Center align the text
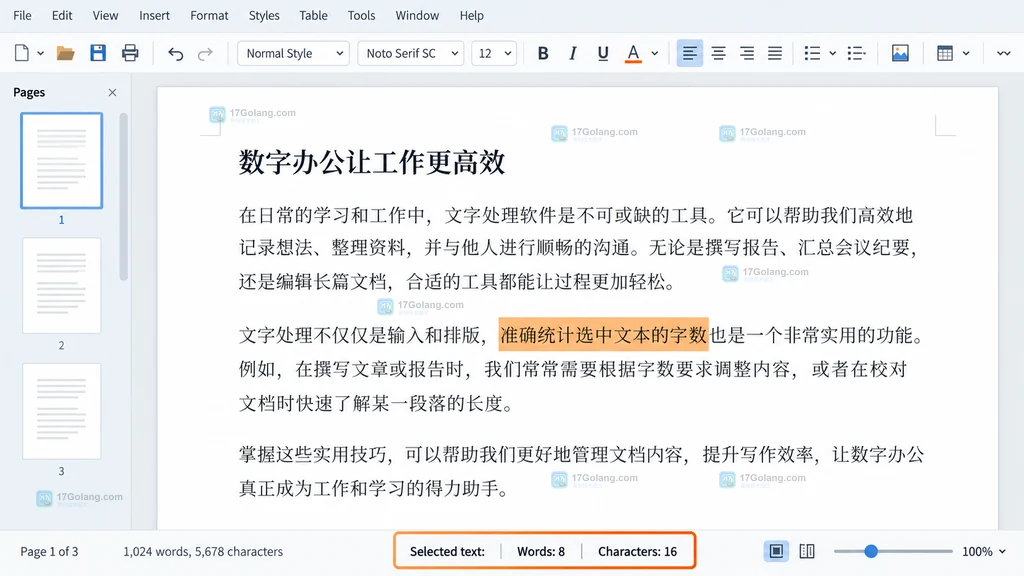Viewport: 1024px width, 576px height. click(x=718, y=54)
